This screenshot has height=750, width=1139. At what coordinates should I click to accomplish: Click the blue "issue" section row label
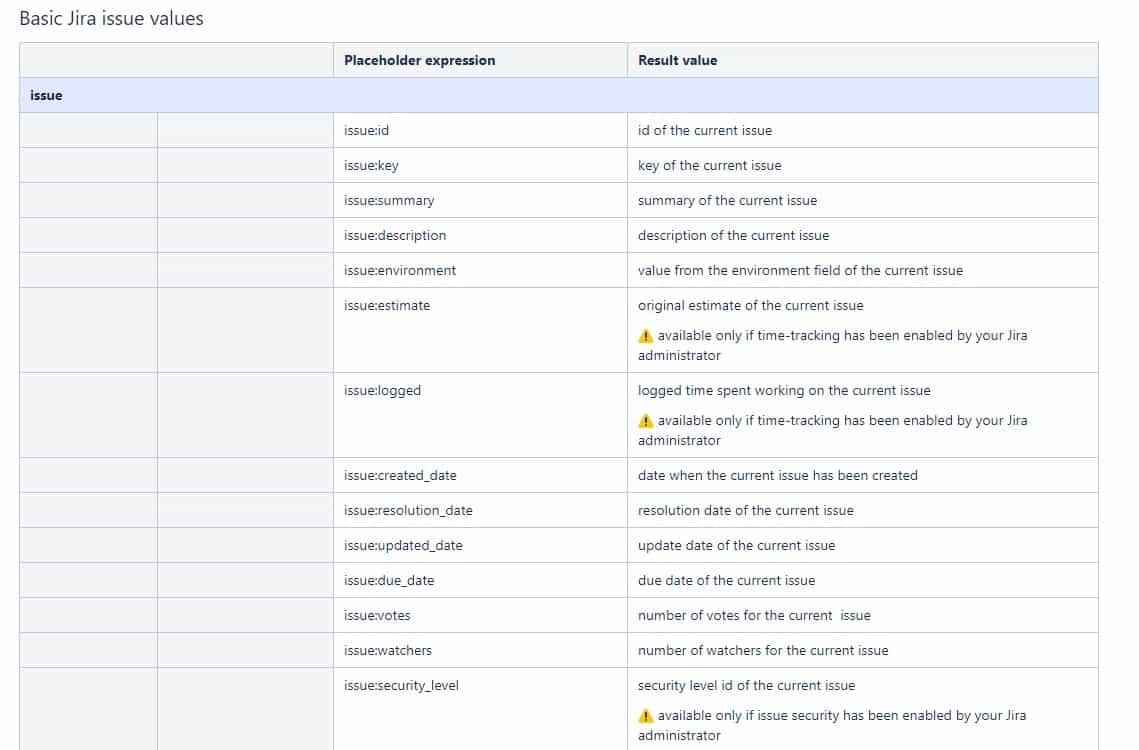point(46,95)
